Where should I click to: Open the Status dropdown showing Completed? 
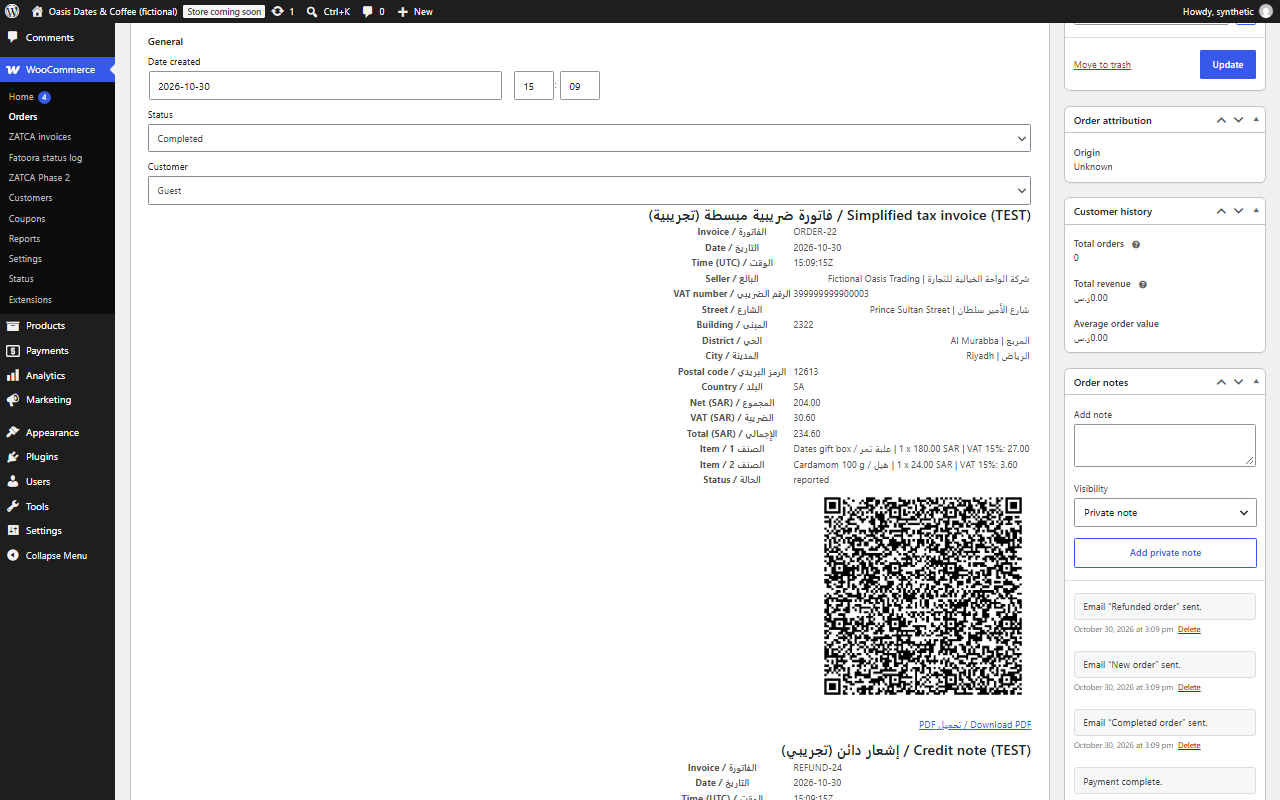pos(589,138)
